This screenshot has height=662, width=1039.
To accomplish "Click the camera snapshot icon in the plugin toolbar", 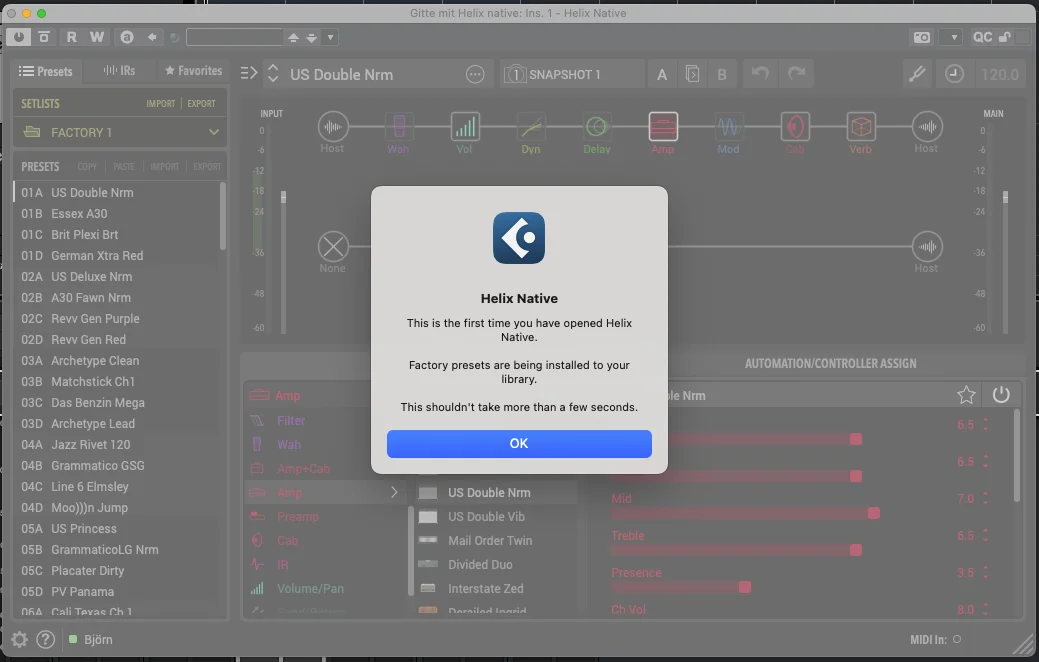I will tap(922, 37).
